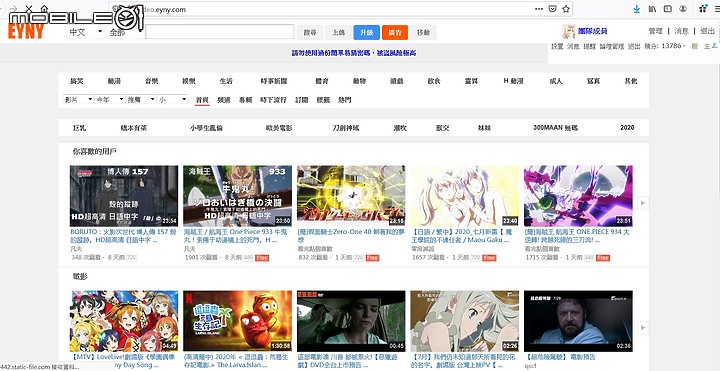Open the 遊戲 category

point(397,81)
